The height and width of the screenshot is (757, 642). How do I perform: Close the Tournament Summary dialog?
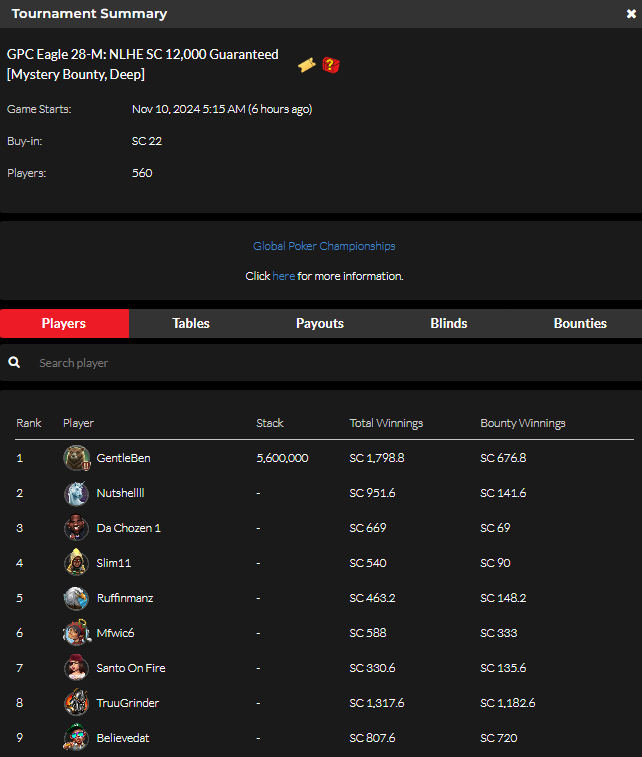coord(631,14)
